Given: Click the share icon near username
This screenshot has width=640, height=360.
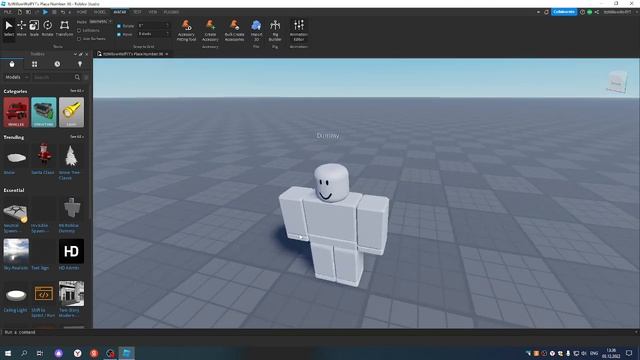Looking at the screenshot, I should (x=597, y=12).
